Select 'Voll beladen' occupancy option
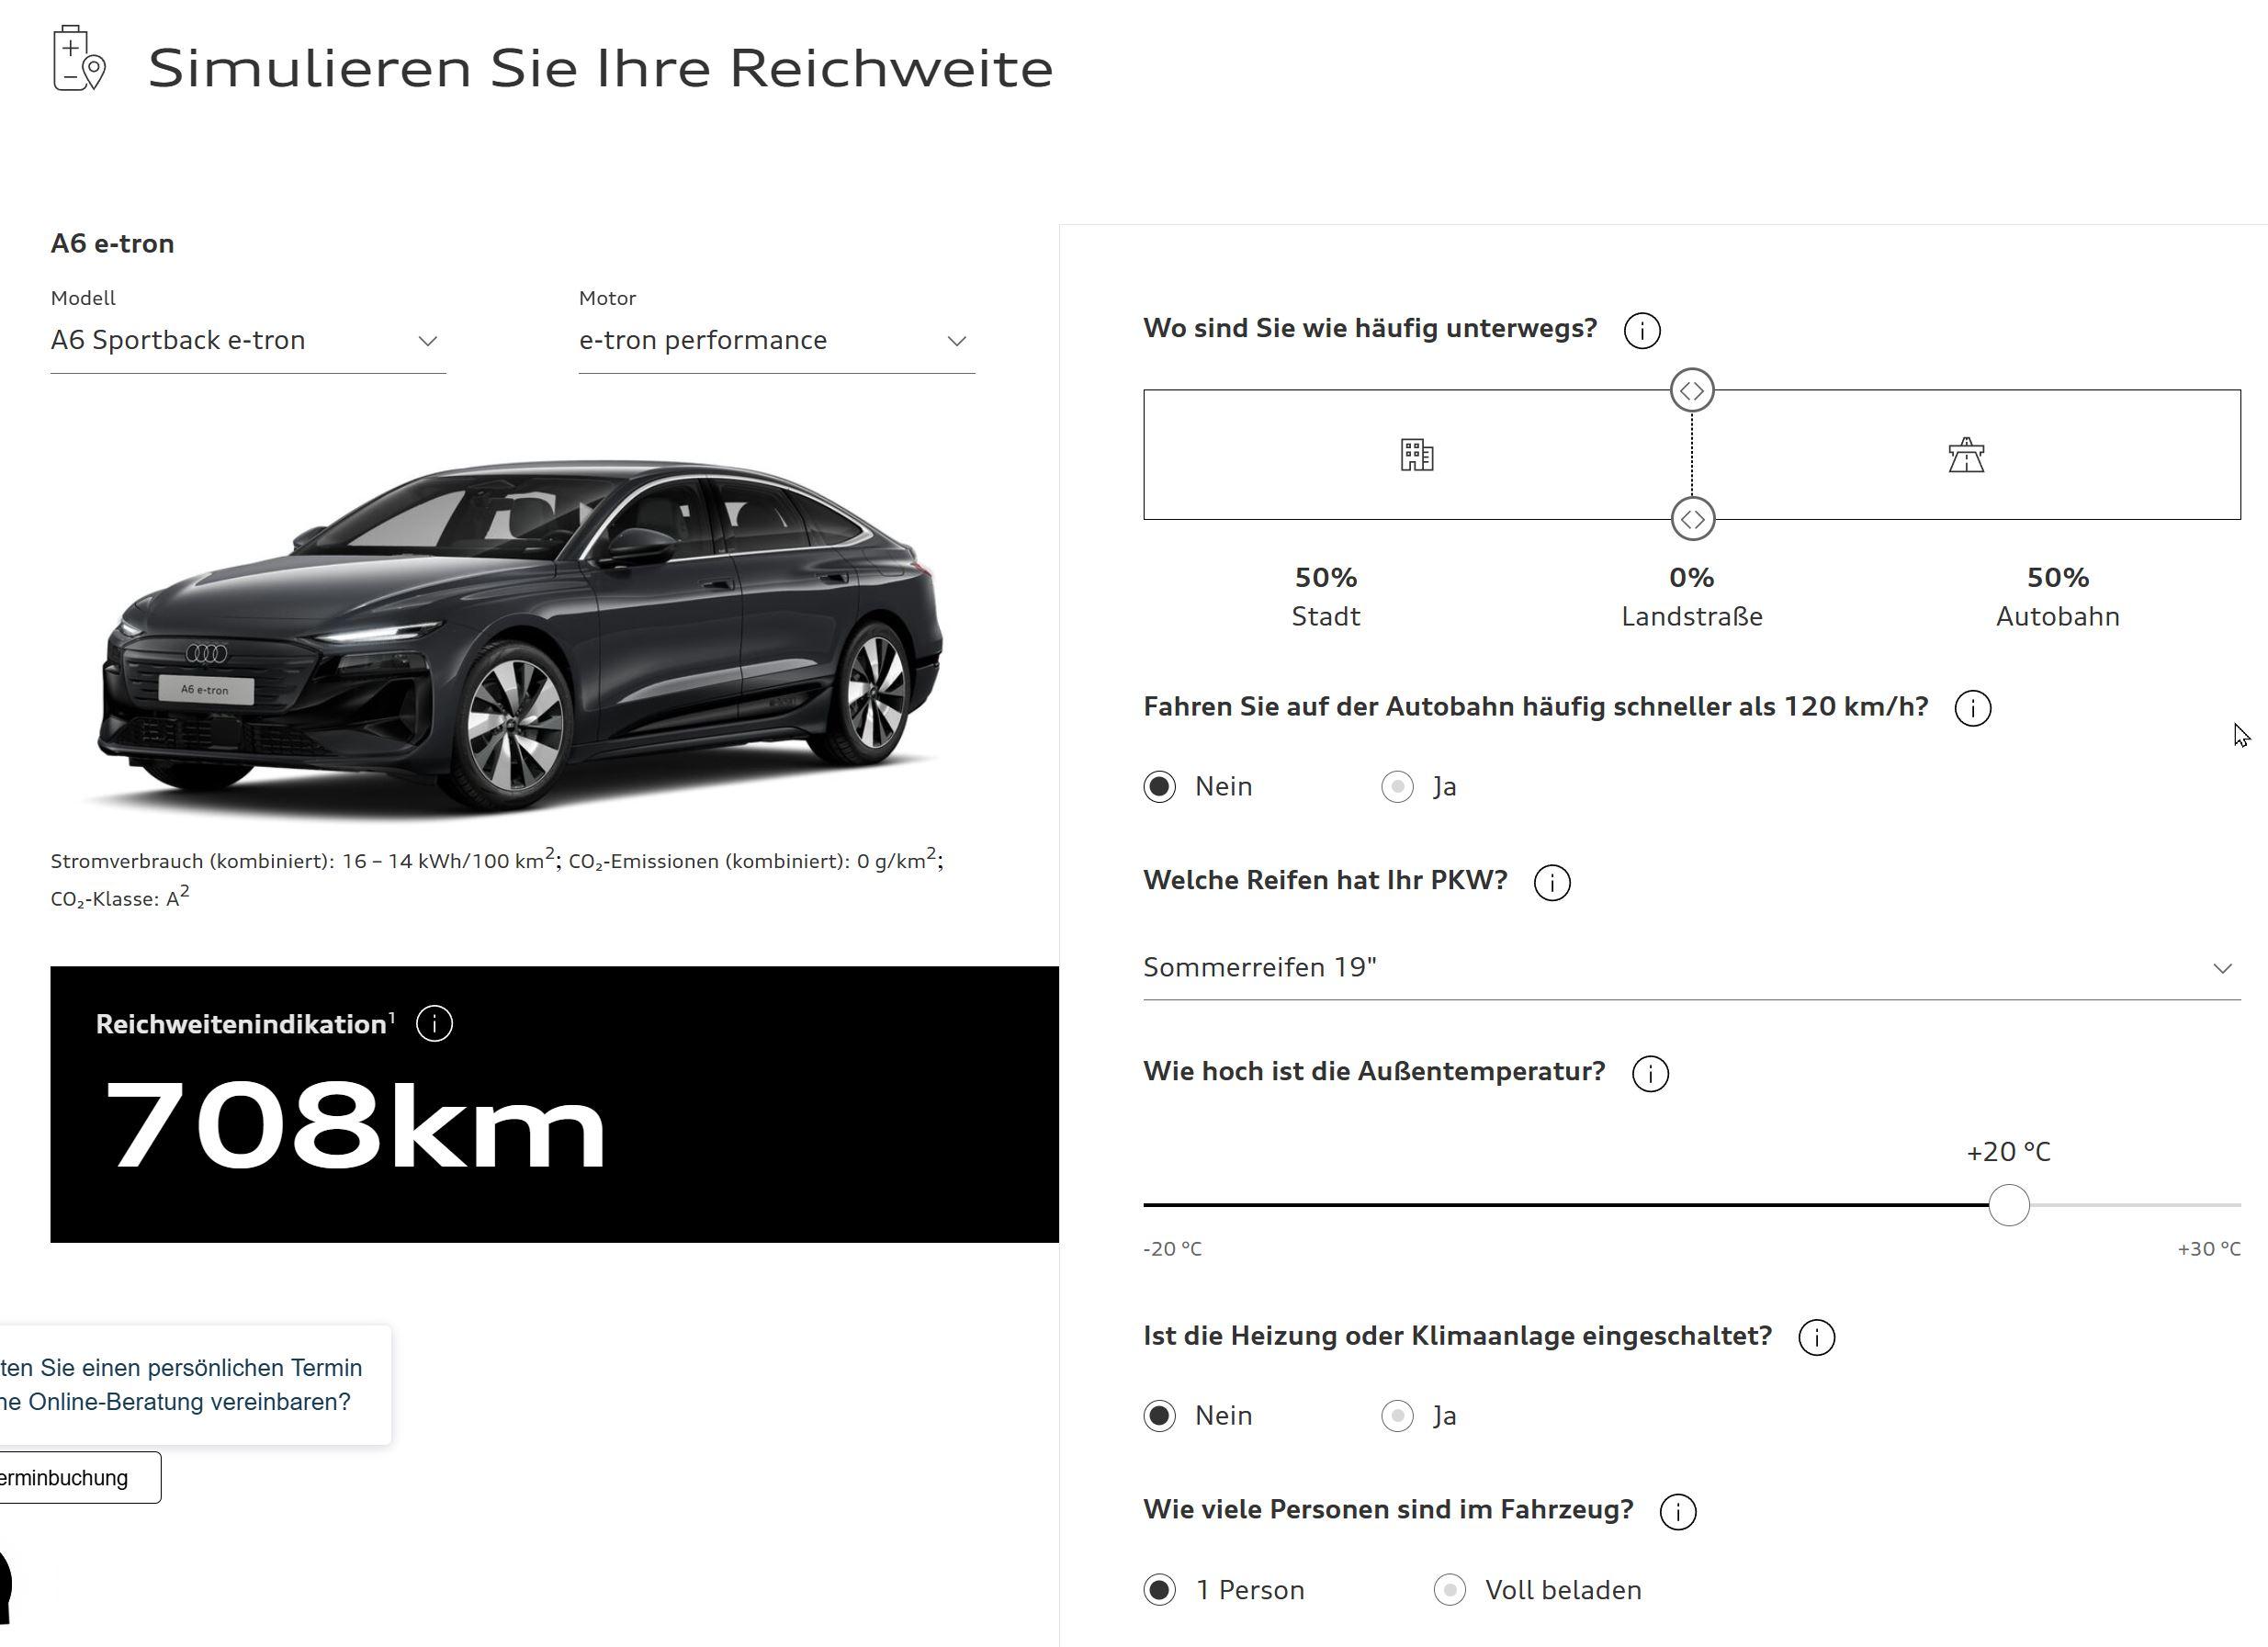The width and height of the screenshot is (2268, 1647). coord(1449,1590)
